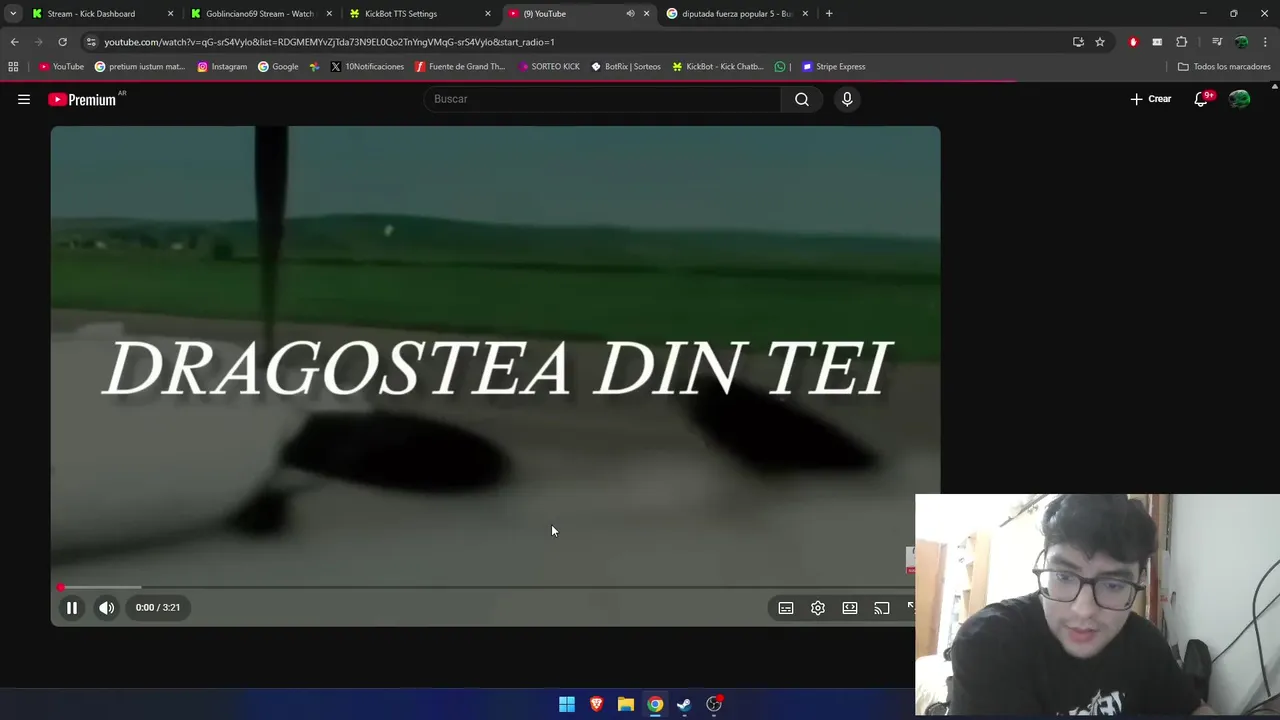Open the YouTube hamburger guide menu
1280x720 pixels.
coord(24,99)
